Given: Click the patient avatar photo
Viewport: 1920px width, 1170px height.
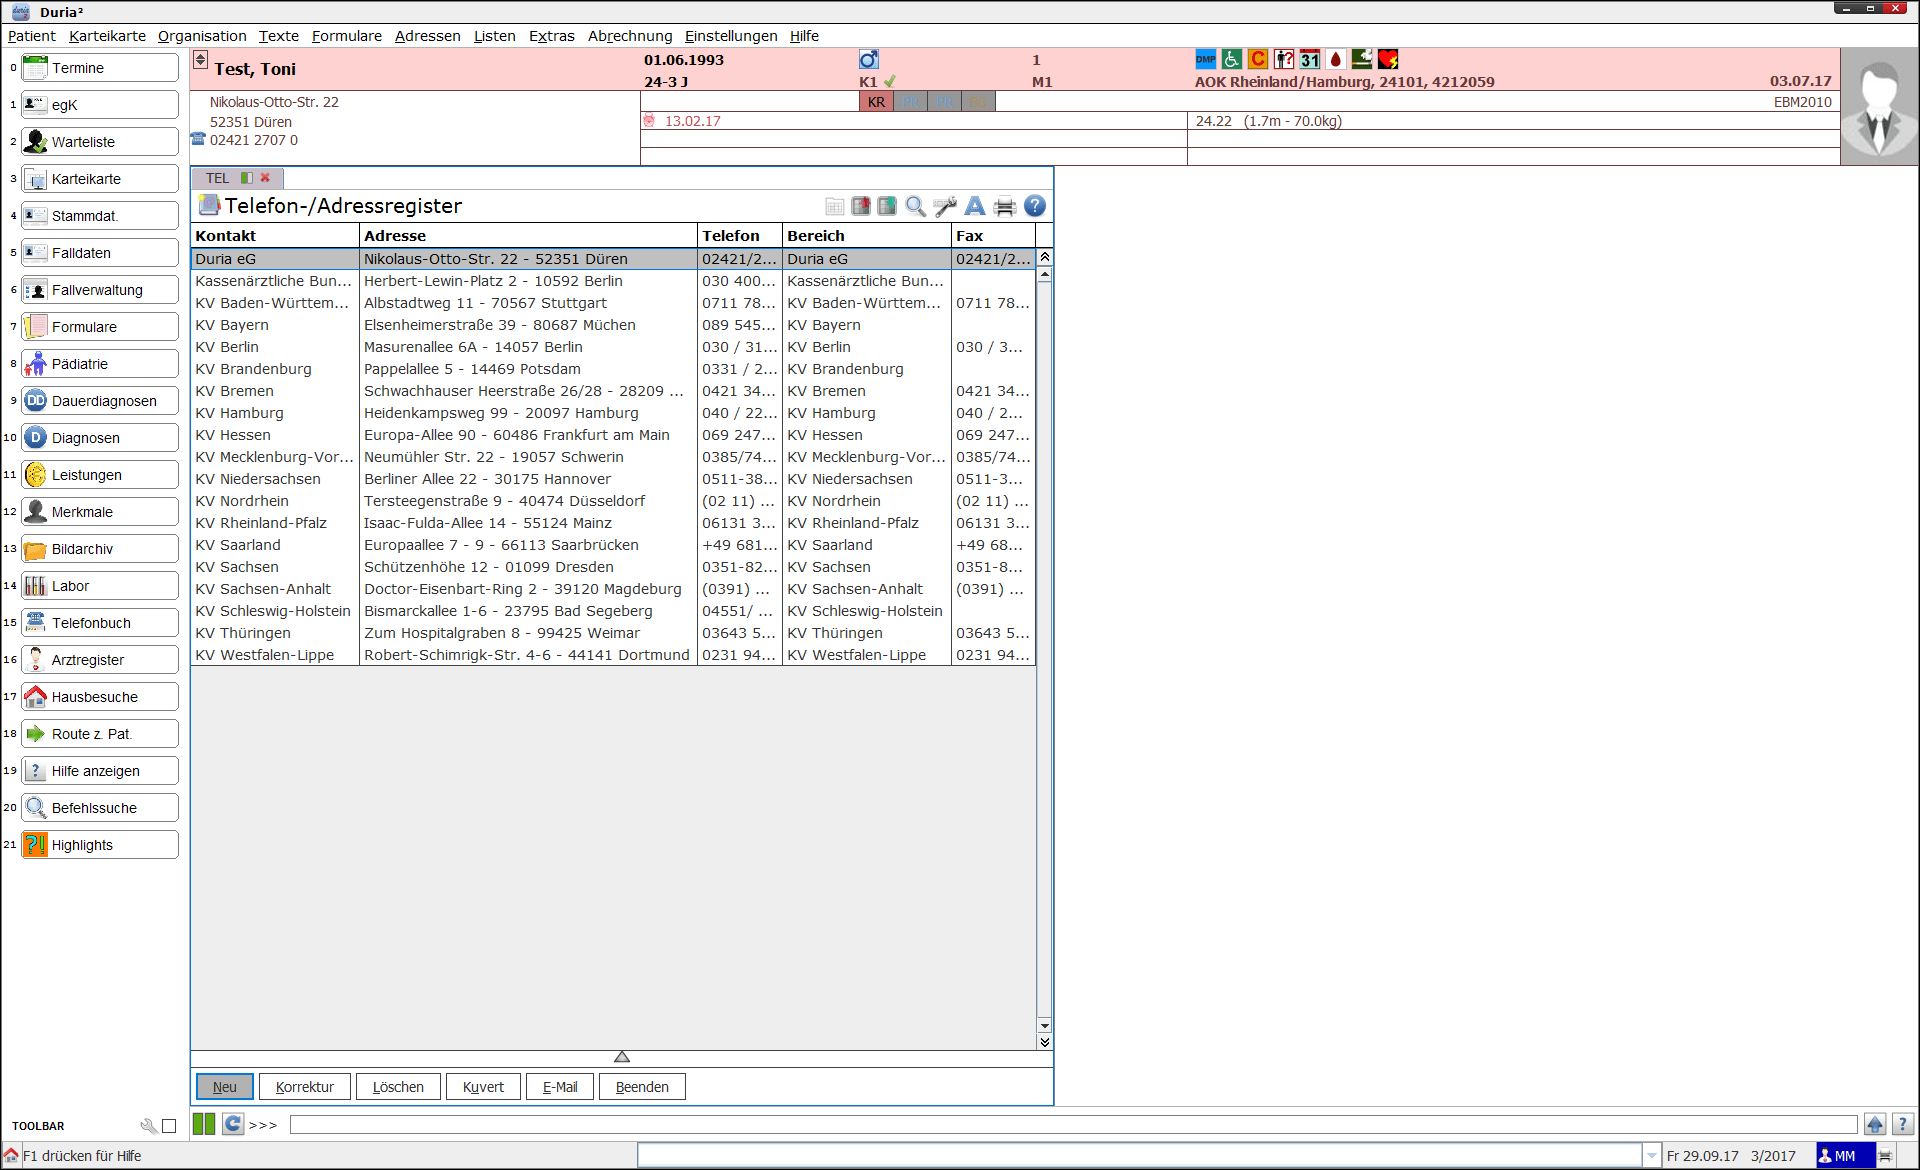Looking at the screenshot, I should [1879, 107].
